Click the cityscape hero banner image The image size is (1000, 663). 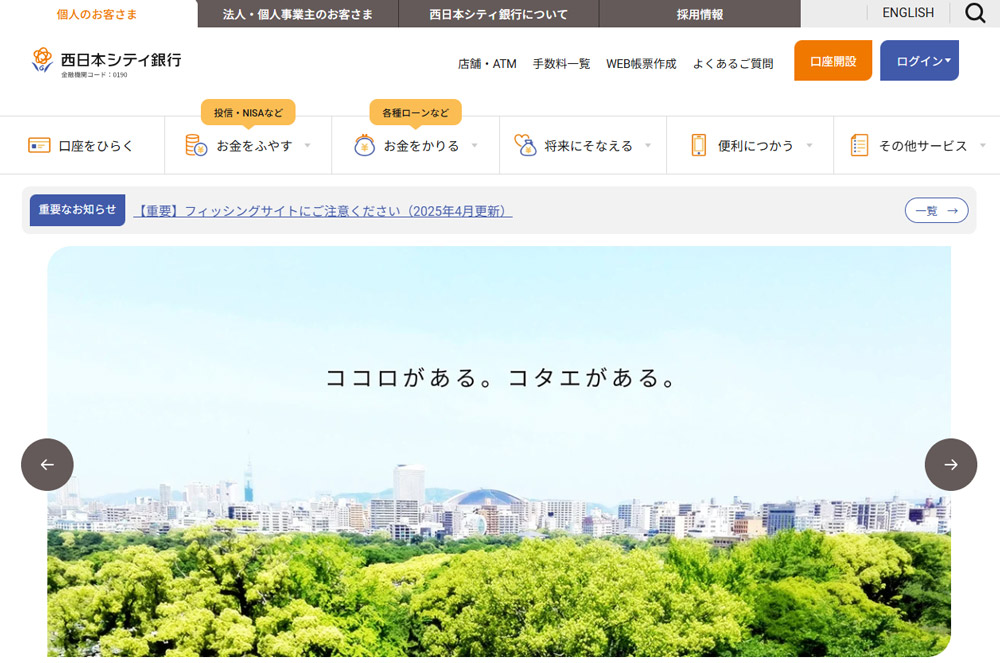pos(499,451)
